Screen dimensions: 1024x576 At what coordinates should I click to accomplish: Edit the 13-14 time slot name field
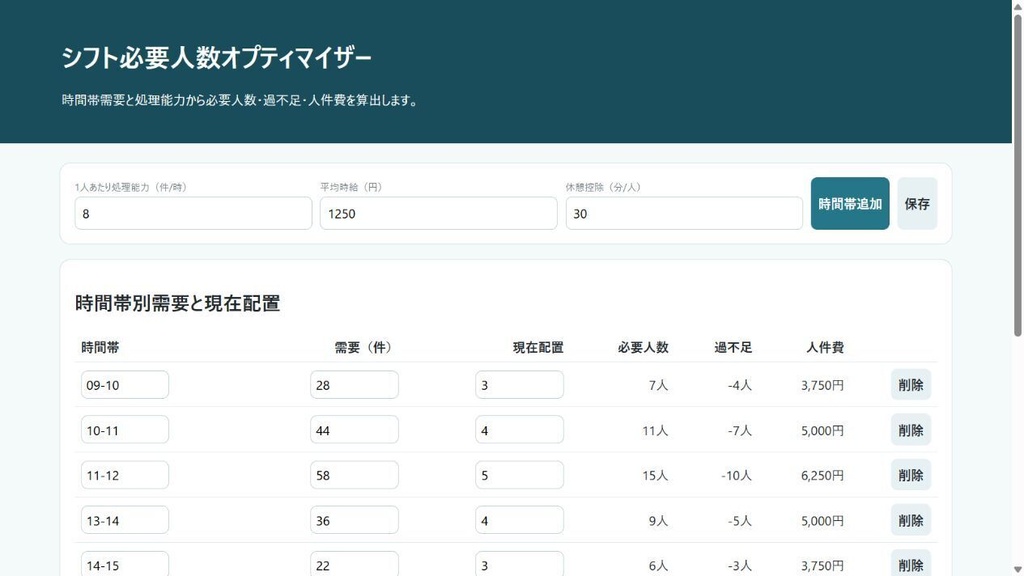click(x=125, y=520)
